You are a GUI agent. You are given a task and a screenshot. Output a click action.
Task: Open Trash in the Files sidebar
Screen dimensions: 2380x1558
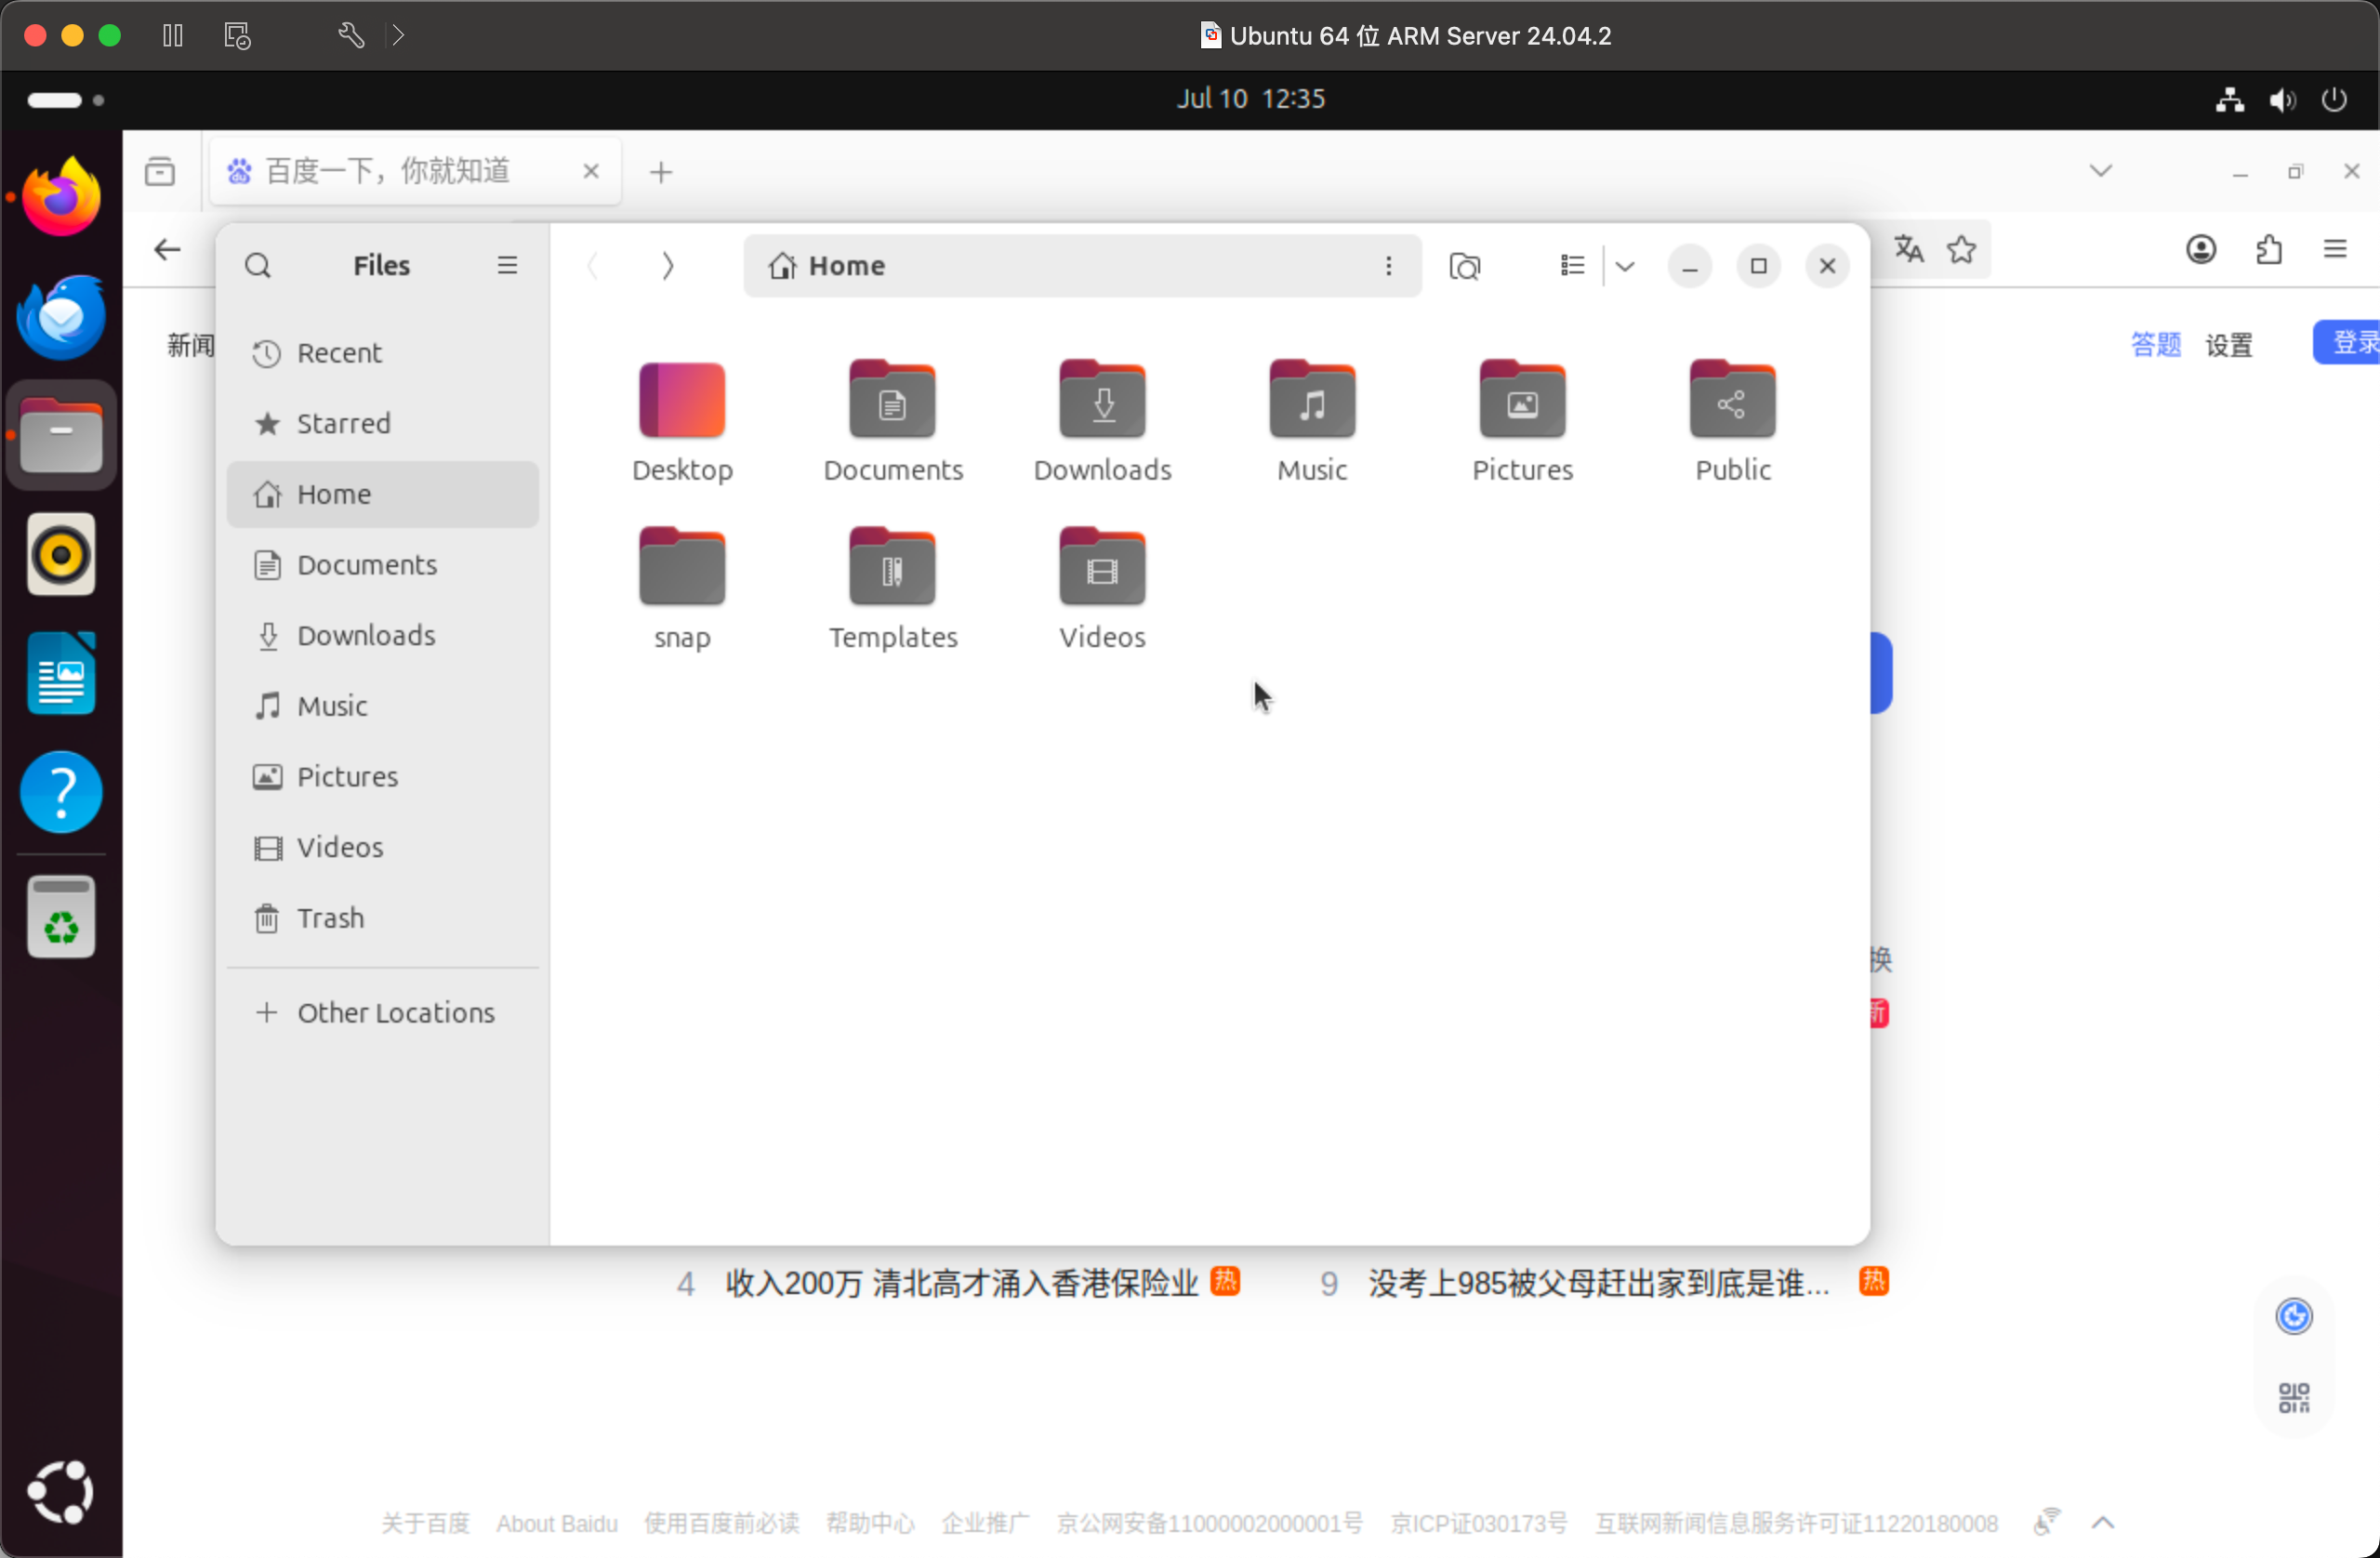(382, 918)
